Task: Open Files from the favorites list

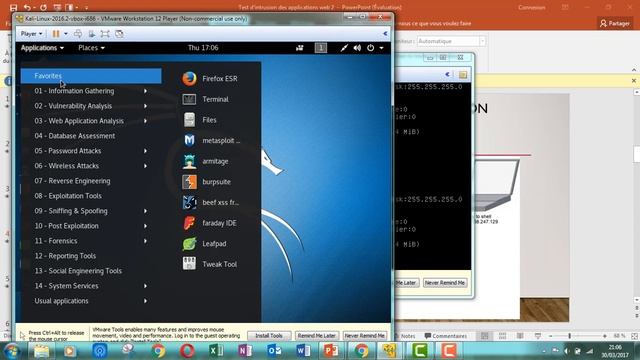Action: pyautogui.click(x=200, y=120)
